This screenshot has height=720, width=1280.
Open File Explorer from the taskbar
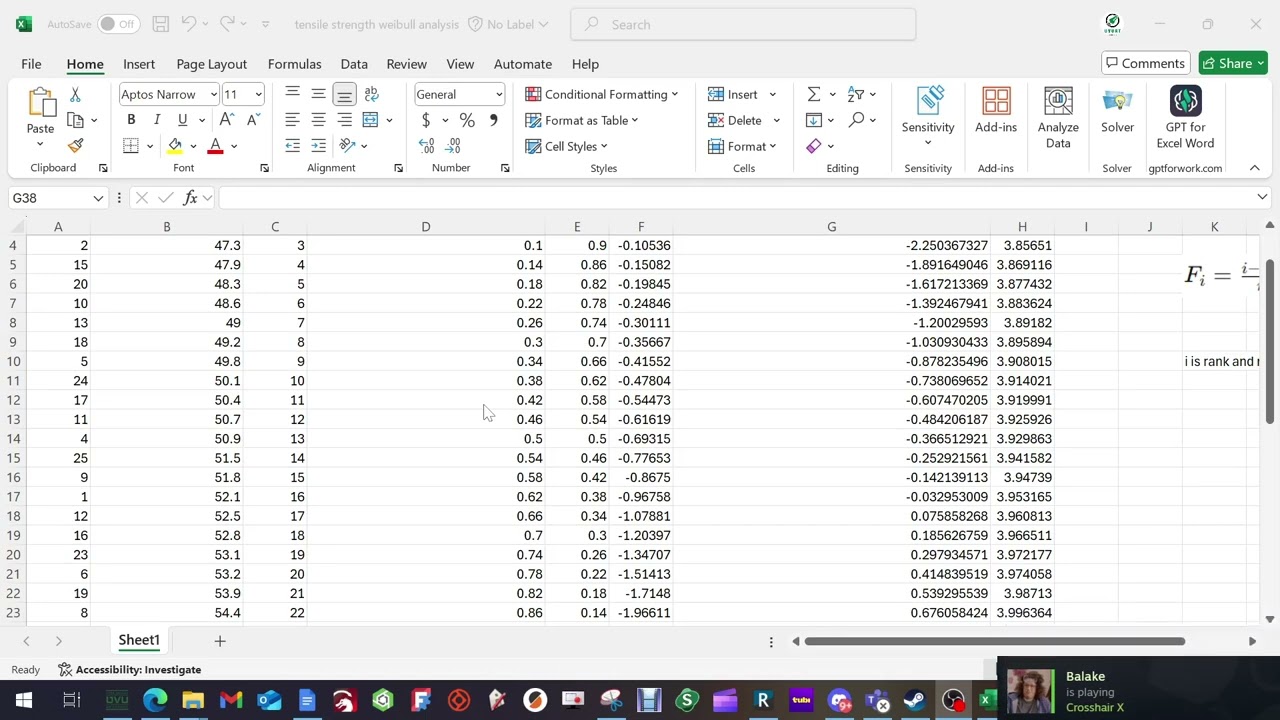pos(193,700)
